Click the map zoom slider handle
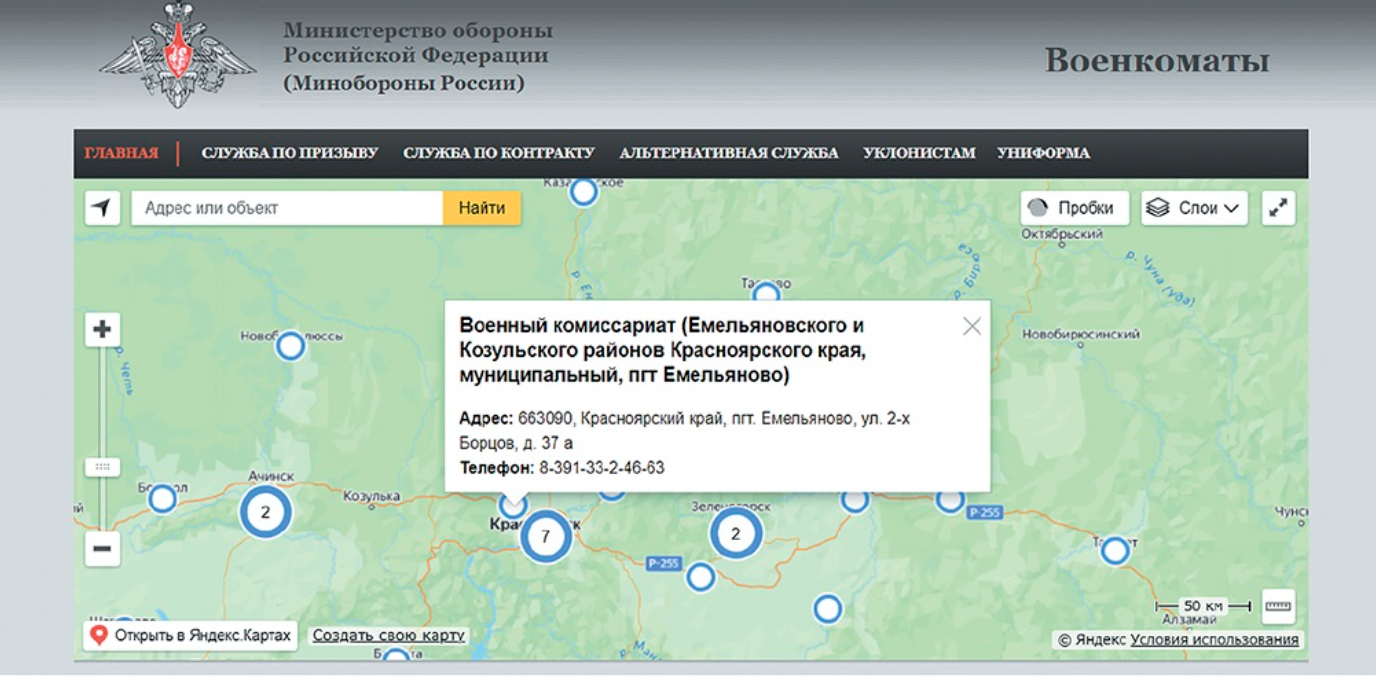Screen dimensions: 1376x677 [102, 467]
